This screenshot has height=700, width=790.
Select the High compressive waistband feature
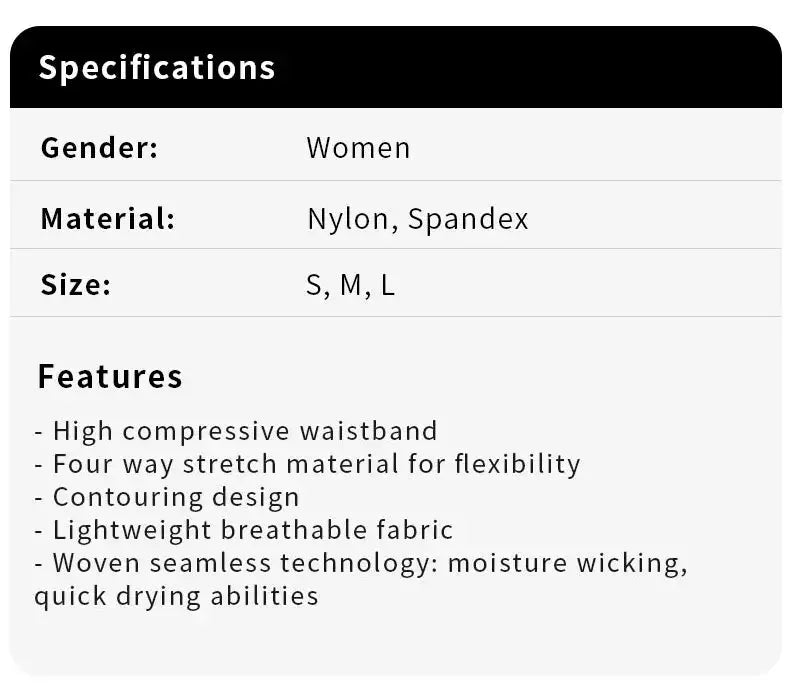coord(244,431)
